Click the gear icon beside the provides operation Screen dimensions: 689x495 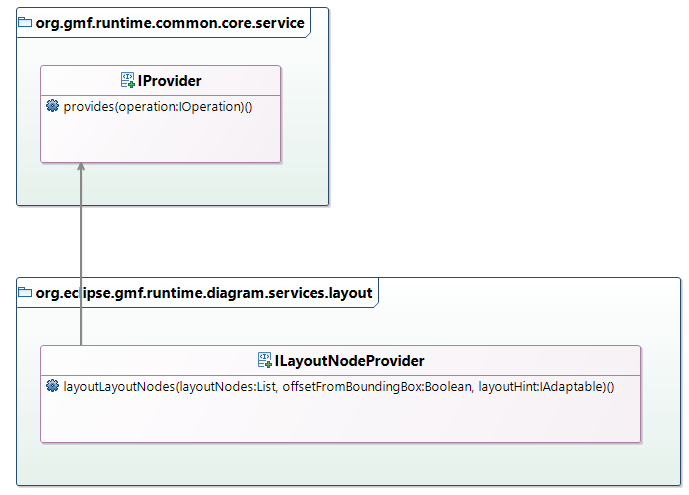click(53, 106)
